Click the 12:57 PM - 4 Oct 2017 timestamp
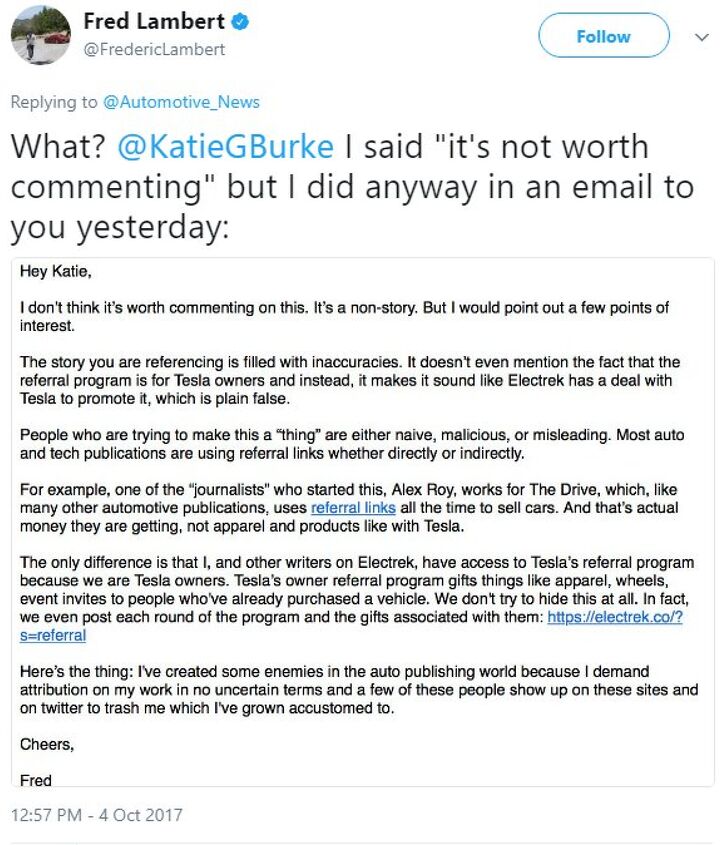720x845 pixels. pos(97,815)
